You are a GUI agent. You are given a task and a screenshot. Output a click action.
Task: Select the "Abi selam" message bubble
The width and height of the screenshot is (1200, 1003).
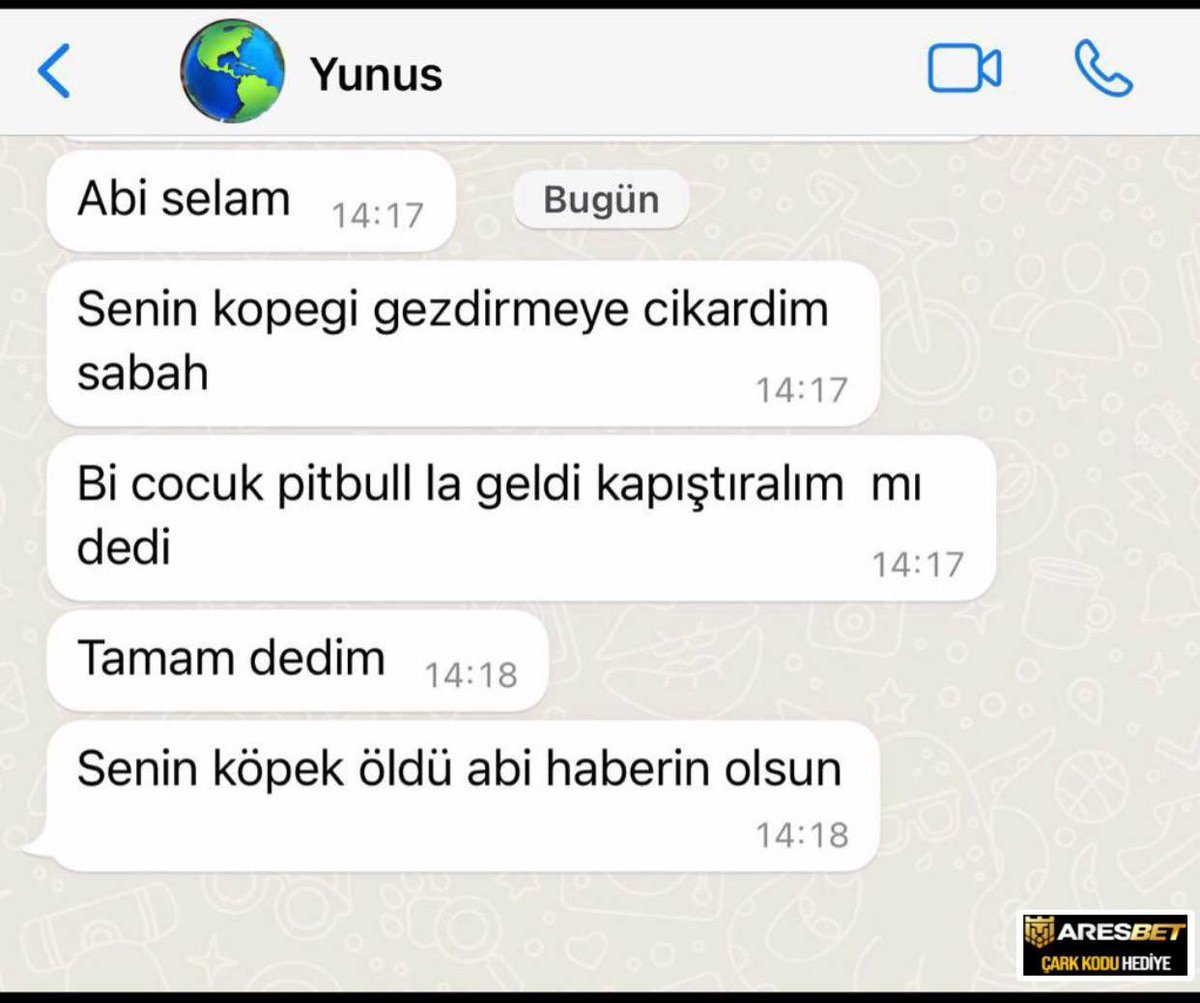(x=252, y=201)
